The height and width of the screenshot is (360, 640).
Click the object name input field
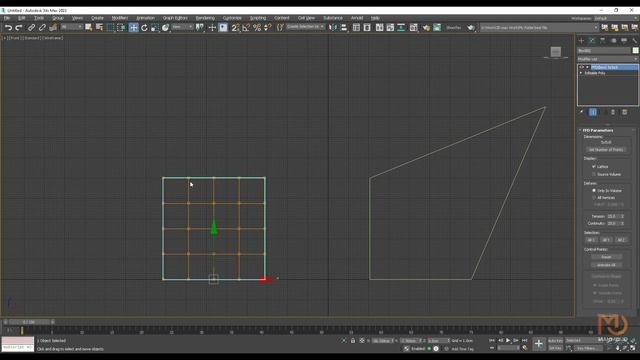coord(604,51)
